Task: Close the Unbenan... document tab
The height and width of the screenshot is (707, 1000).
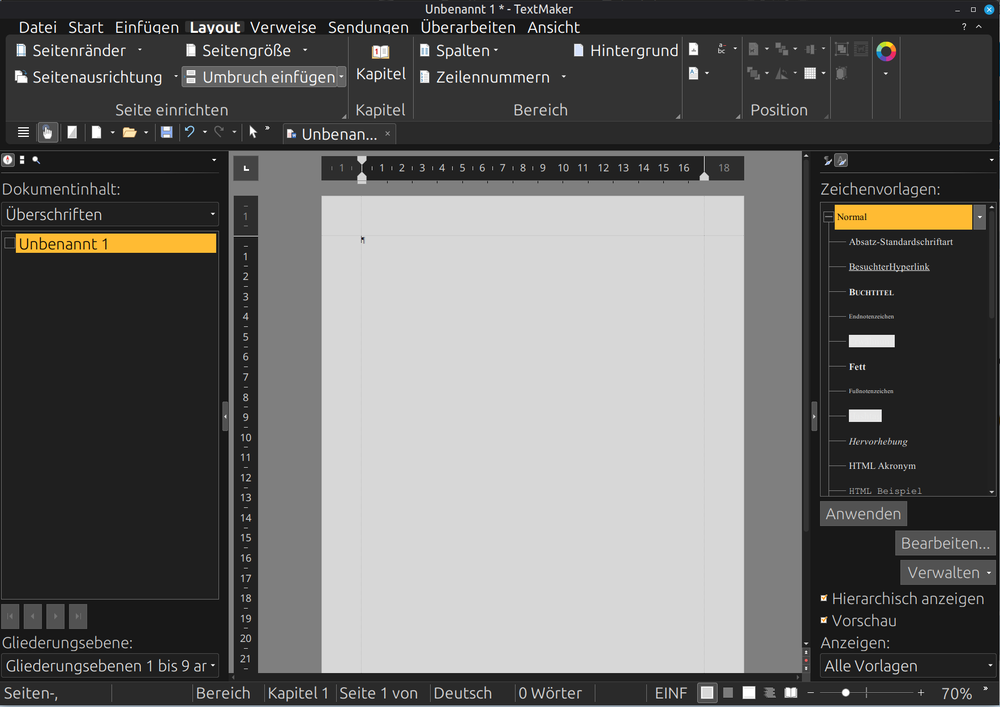Action: click(x=387, y=134)
